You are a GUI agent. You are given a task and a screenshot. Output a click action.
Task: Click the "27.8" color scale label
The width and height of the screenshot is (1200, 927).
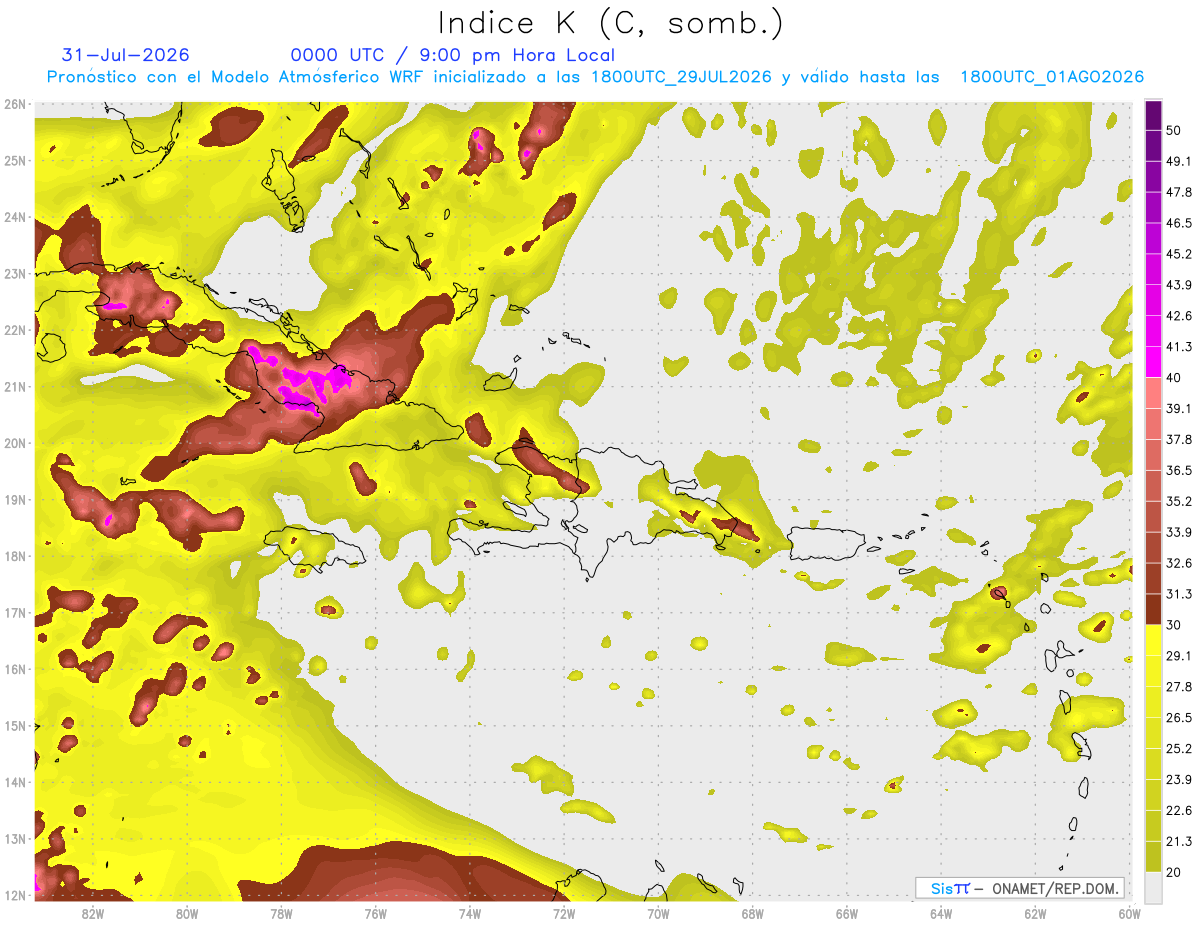click(1179, 686)
